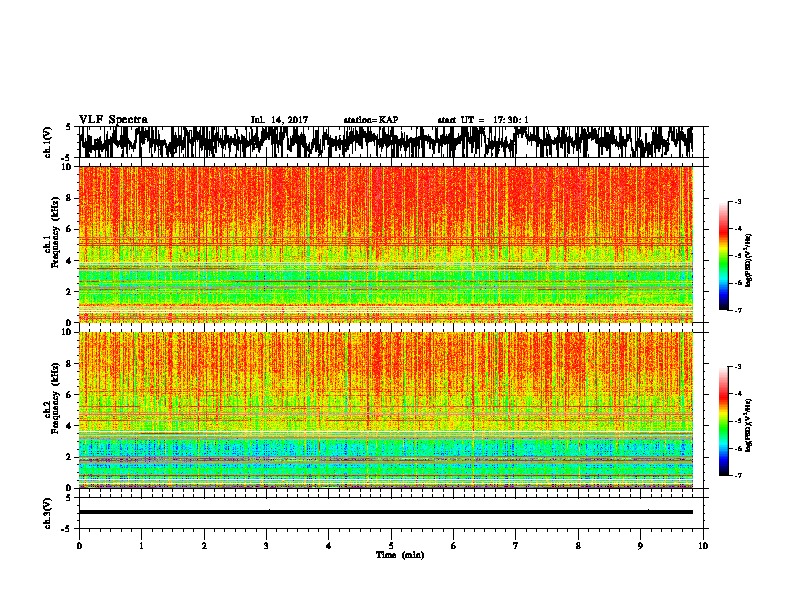Click the time axis tick label "8"
Image resolution: width=792 pixels, height=612 pixels.
click(x=578, y=546)
